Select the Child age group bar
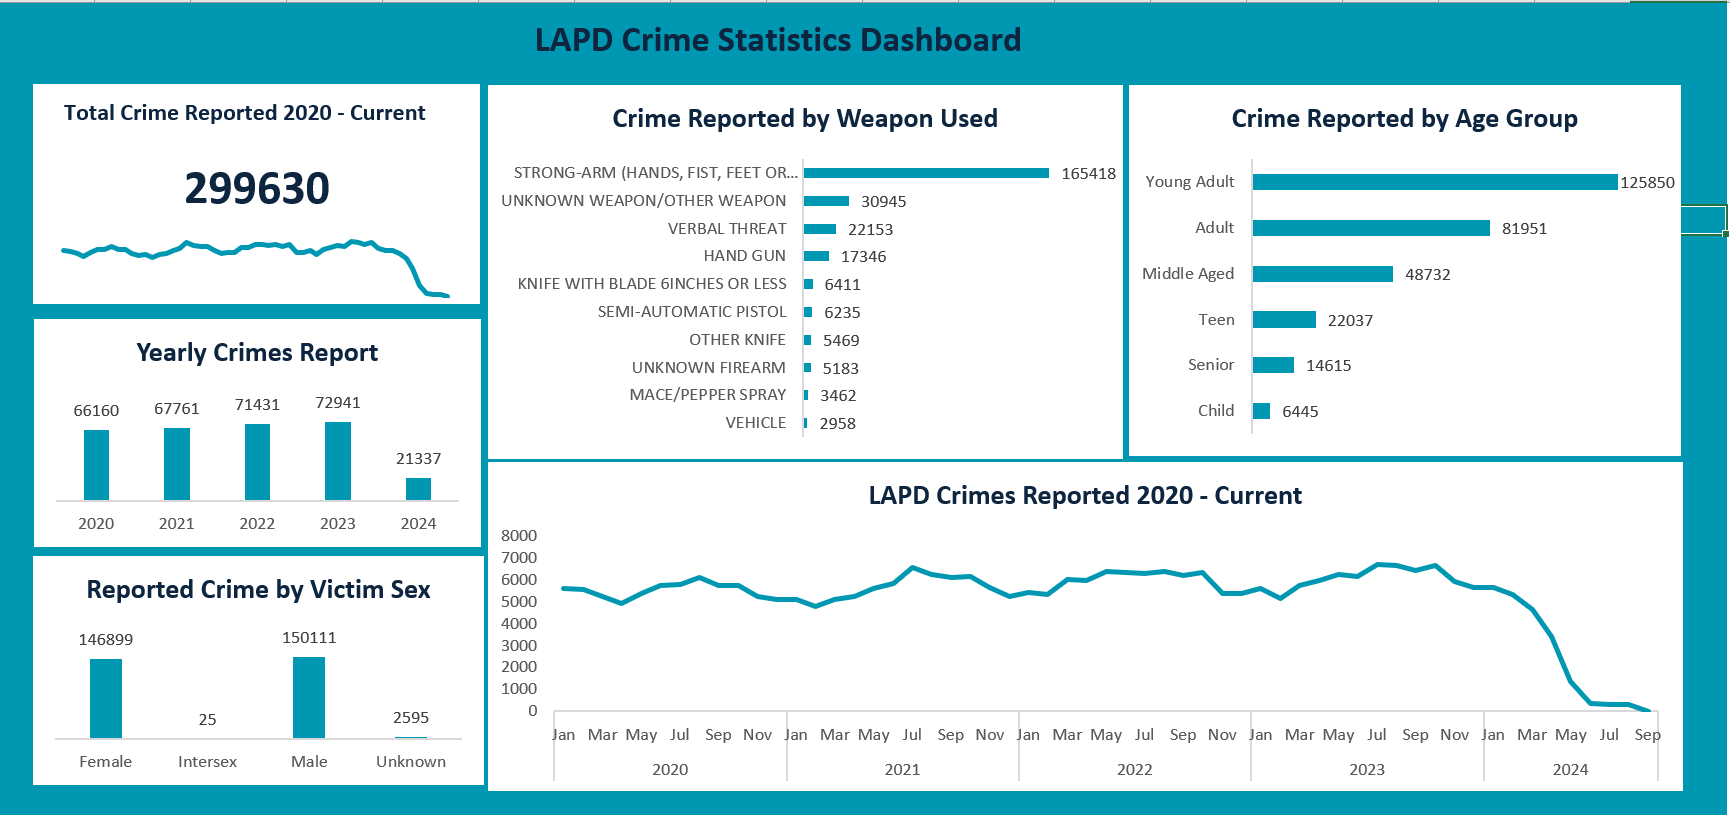 coord(1262,411)
